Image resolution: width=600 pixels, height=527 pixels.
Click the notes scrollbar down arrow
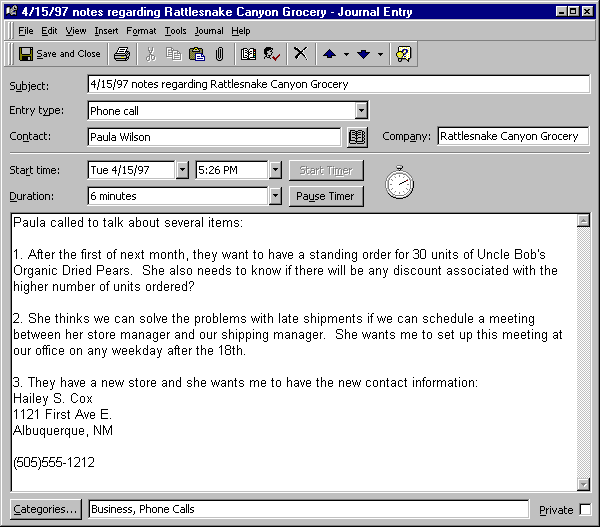pos(583,484)
